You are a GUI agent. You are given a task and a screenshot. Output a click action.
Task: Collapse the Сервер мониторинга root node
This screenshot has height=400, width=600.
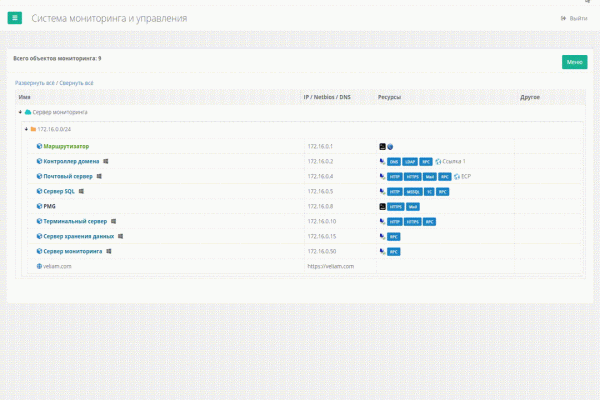19,113
